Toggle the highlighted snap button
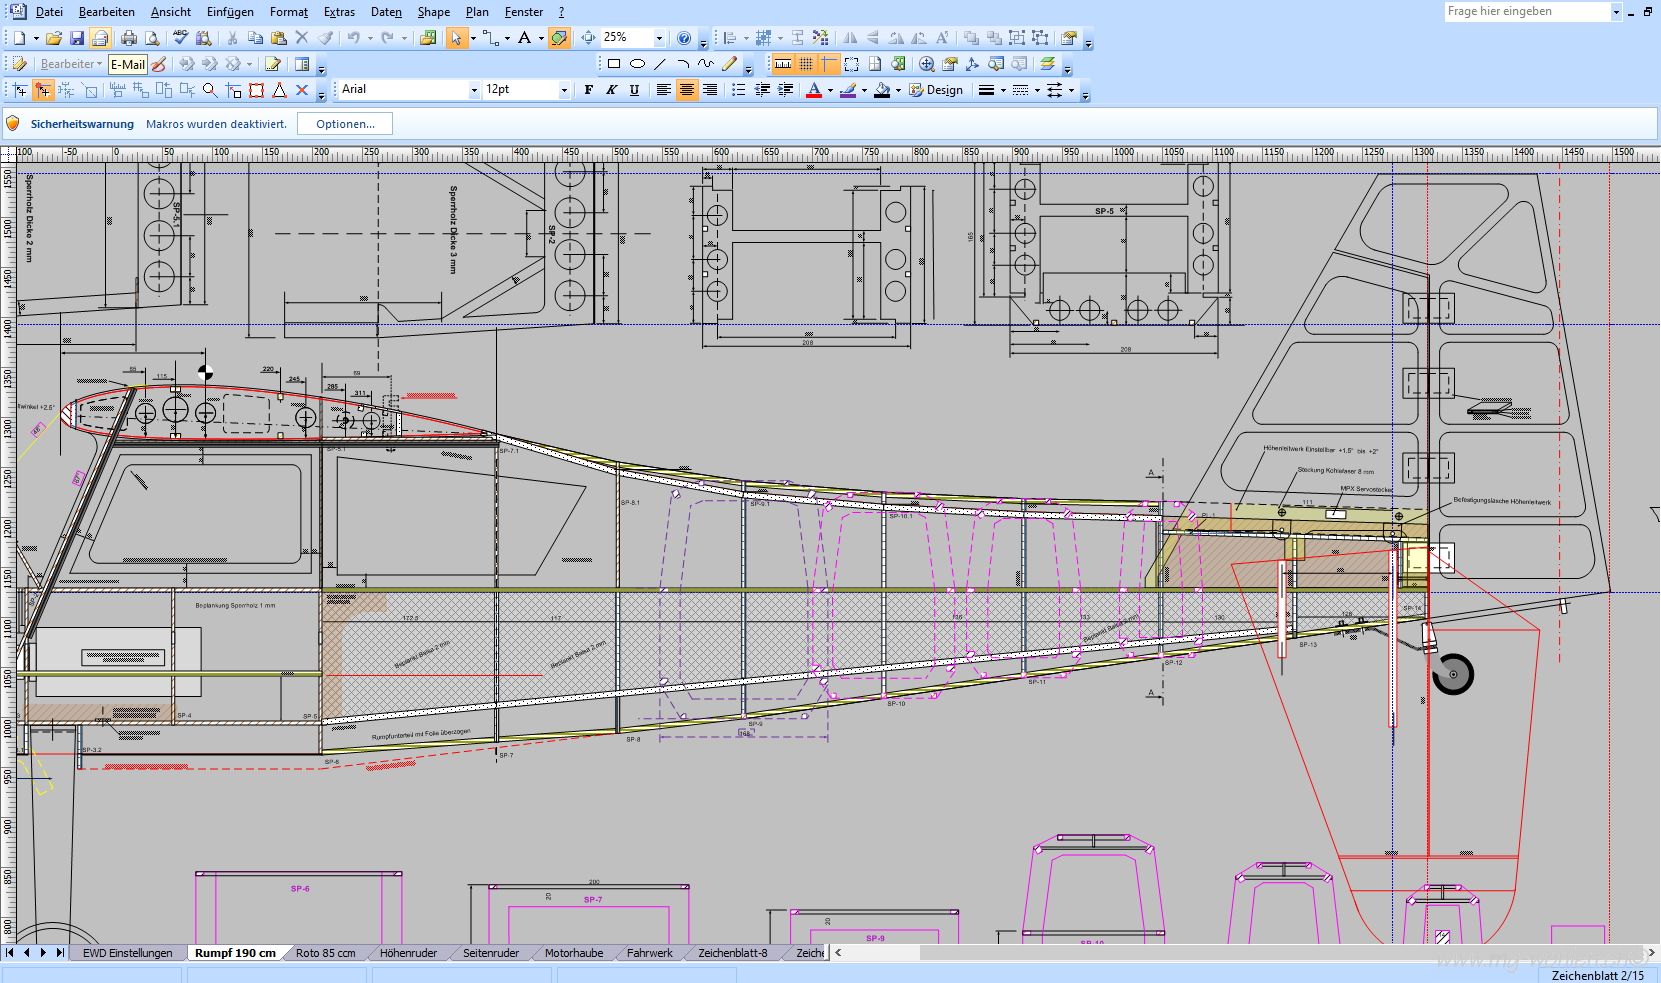Viewport: 1661px width, 983px height. (43, 90)
